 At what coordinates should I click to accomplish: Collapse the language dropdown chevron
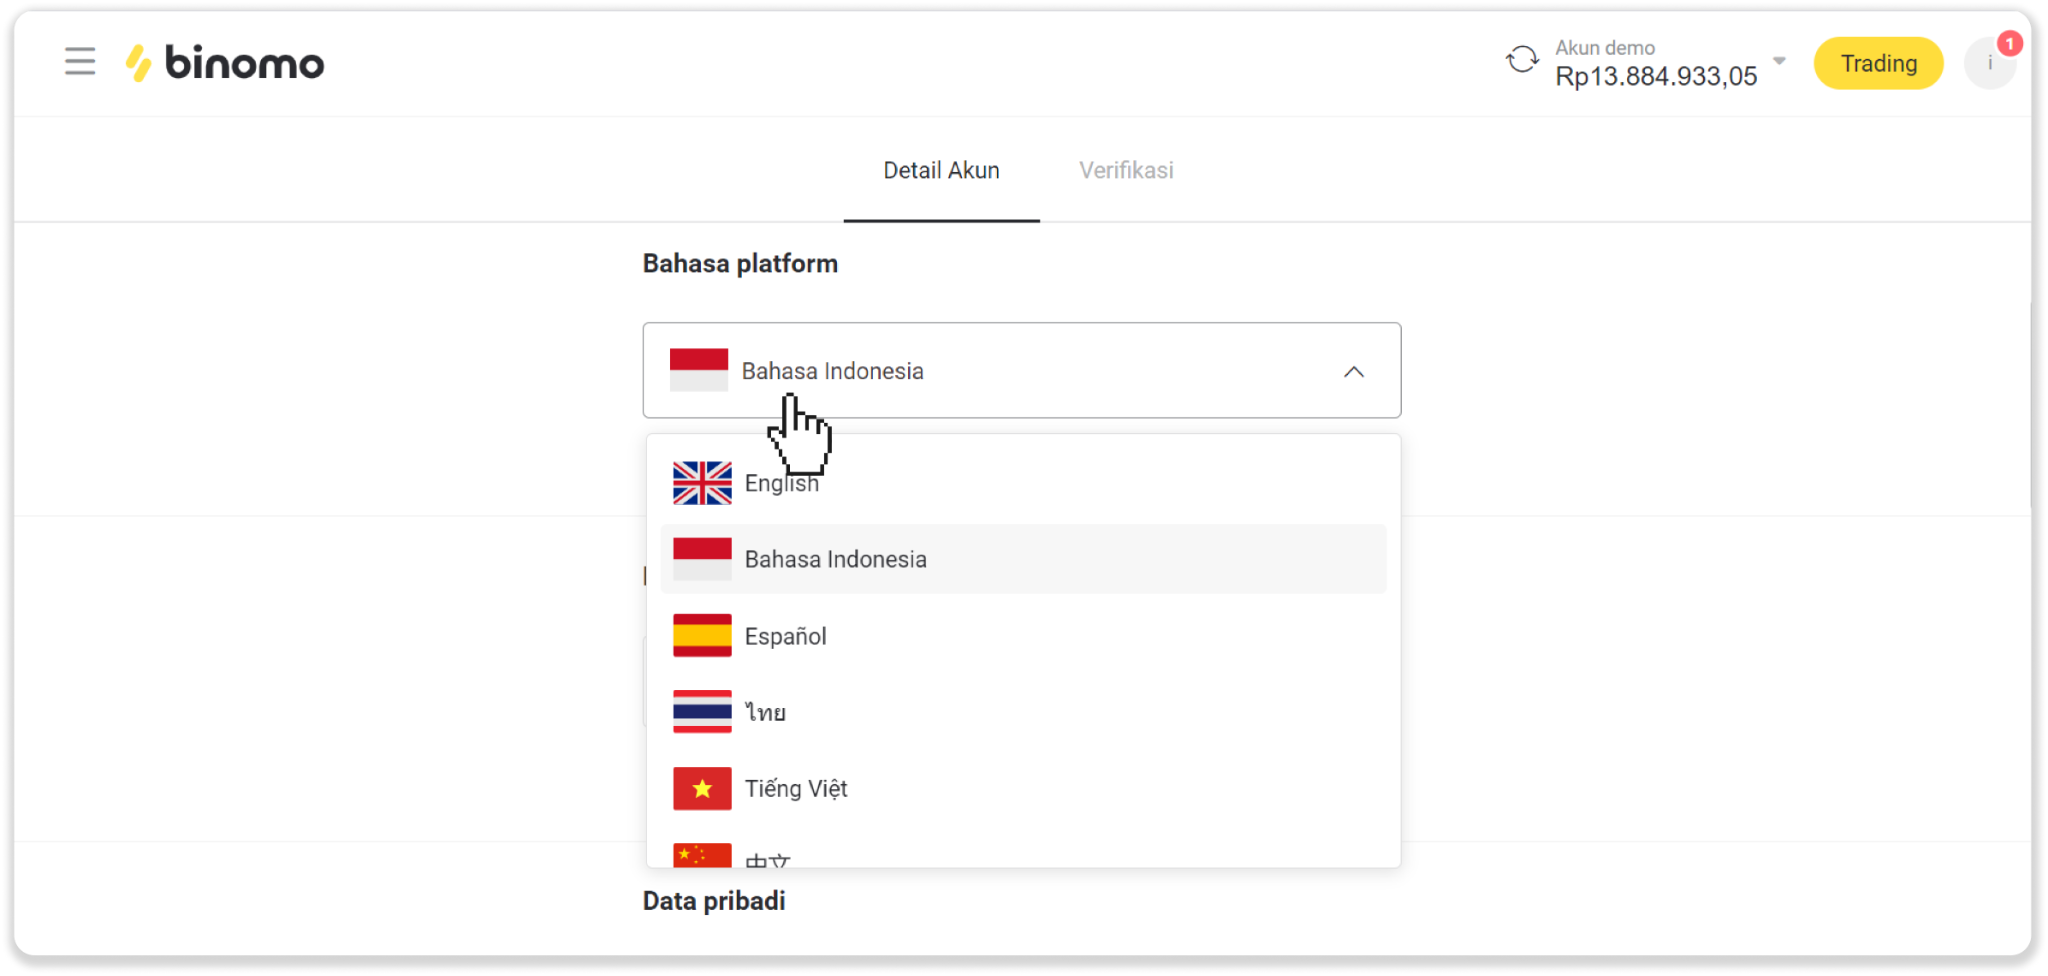tap(1353, 372)
